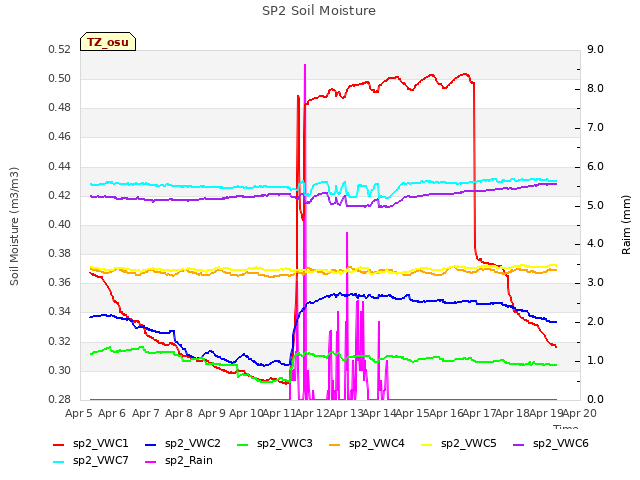The image size is (640, 480).
Task: Toggle sp2_Rain legend entry
Action: pyautogui.click(x=179, y=461)
